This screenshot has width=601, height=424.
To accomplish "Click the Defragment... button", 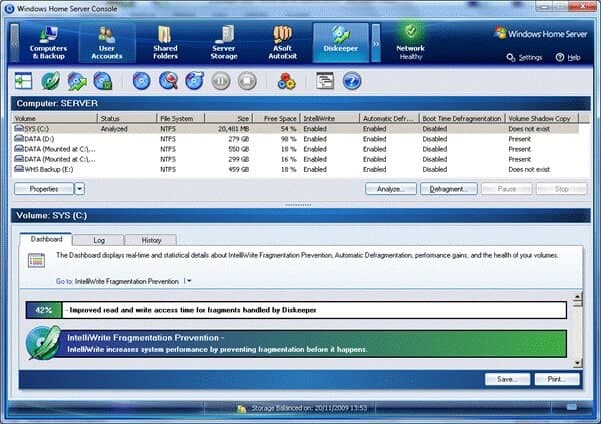I will pos(448,188).
